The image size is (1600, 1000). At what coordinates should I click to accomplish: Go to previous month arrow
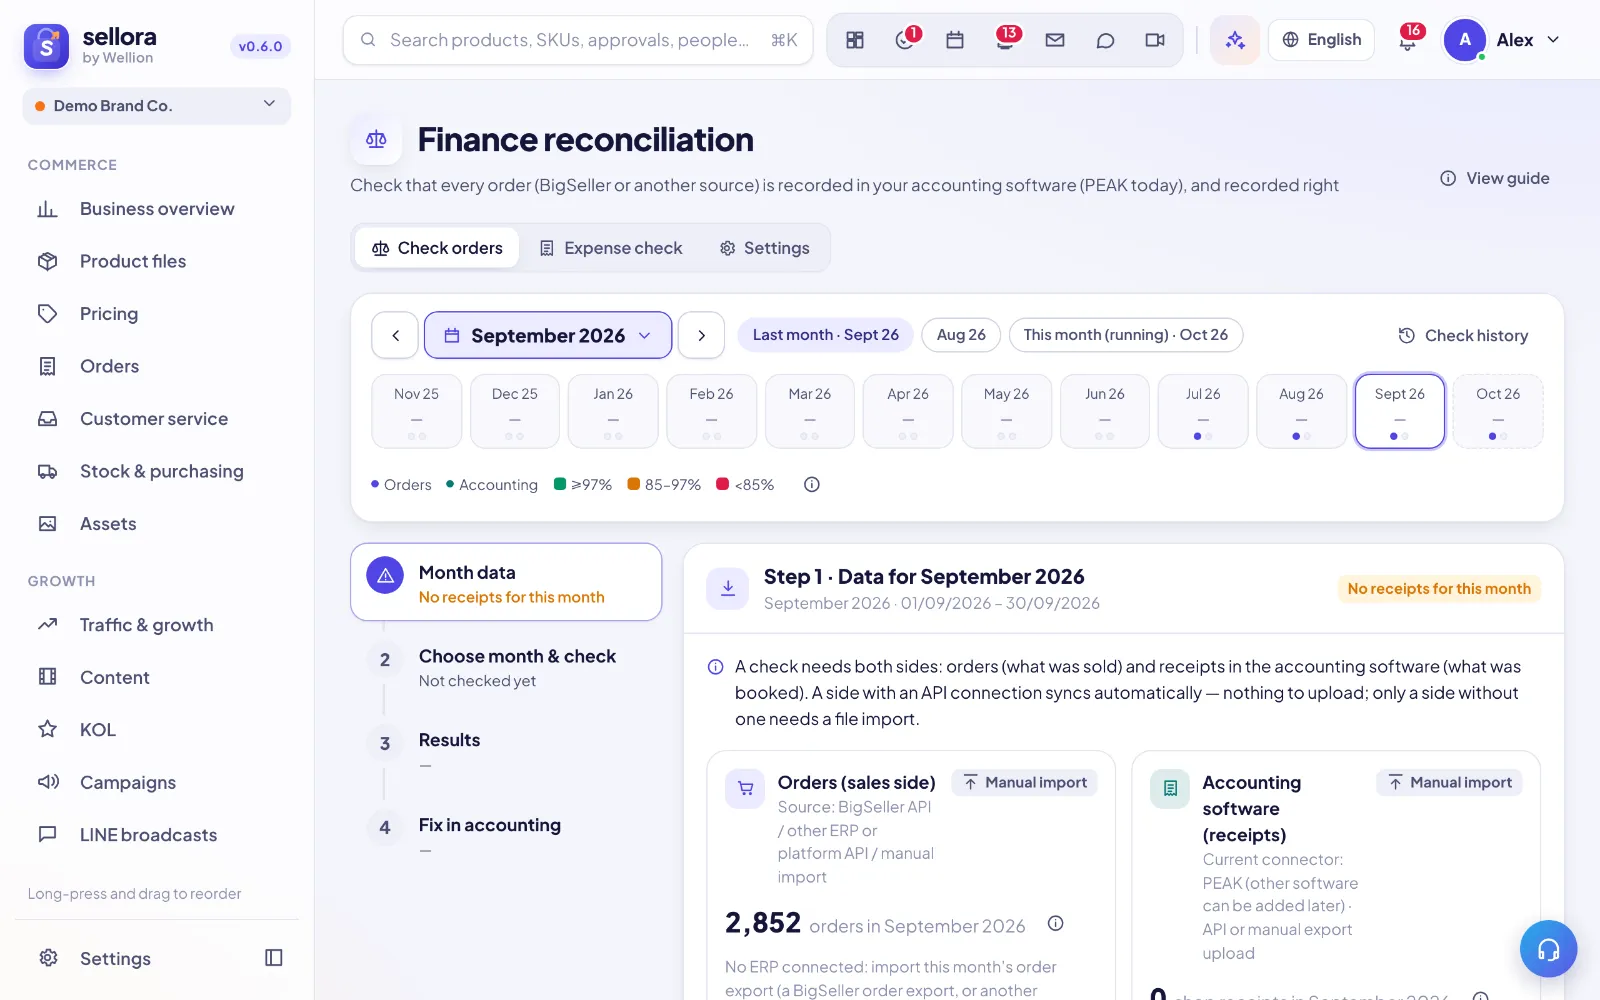click(395, 335)
